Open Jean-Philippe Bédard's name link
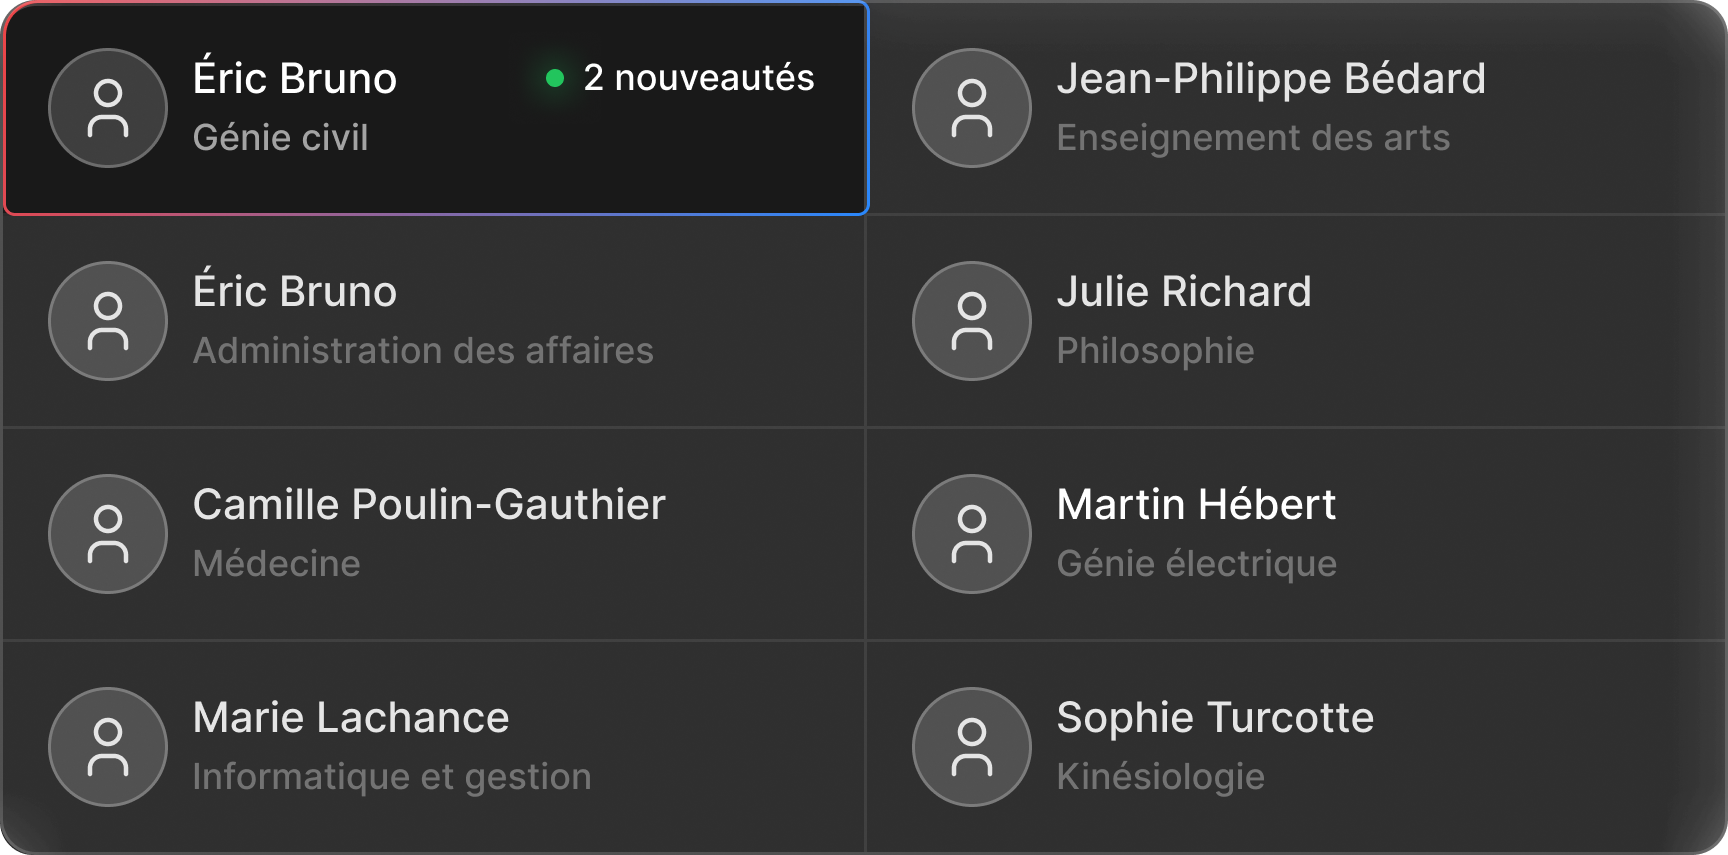1728x855 pixels. coord(1271,79)
